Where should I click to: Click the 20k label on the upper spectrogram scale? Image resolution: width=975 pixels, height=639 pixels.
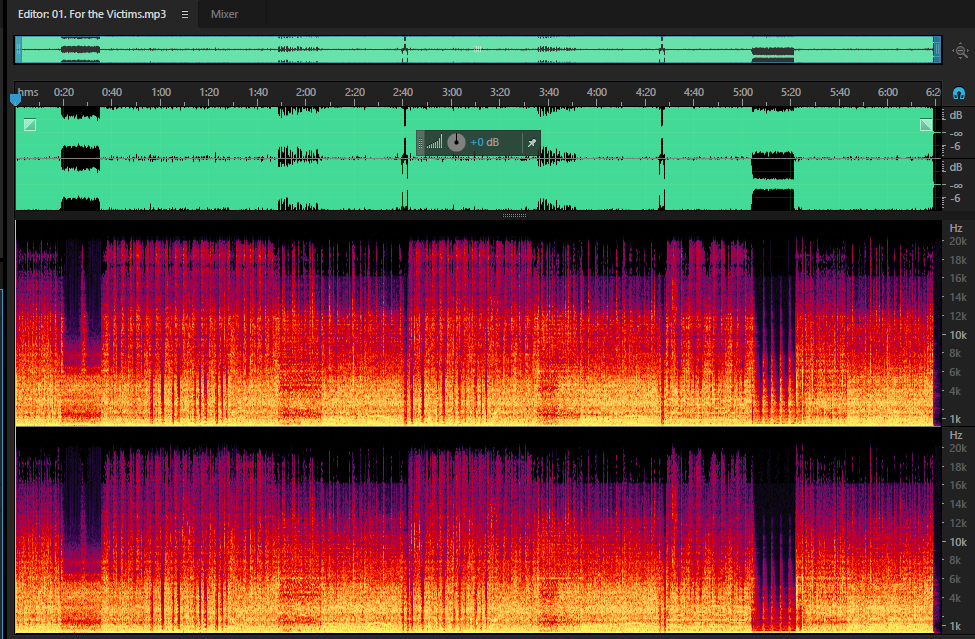(x=958, y=241)
